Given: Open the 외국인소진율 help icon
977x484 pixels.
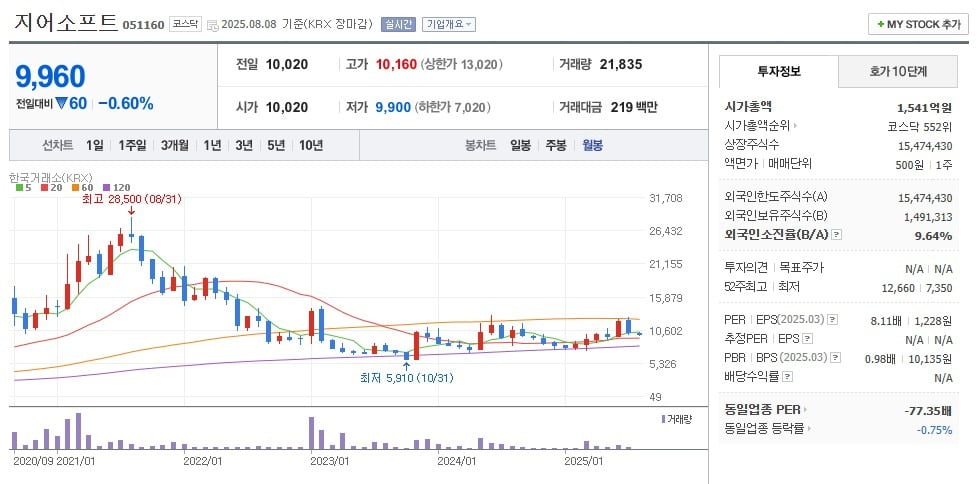Looking at the screenshot, I should click(837, 235).
